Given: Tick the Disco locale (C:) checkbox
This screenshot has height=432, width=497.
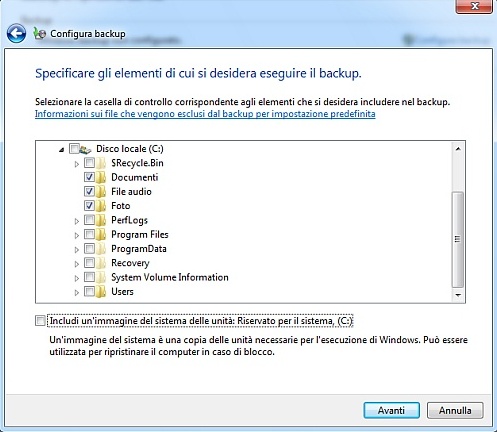Looking at the screenshot, I should click(74, 148).
